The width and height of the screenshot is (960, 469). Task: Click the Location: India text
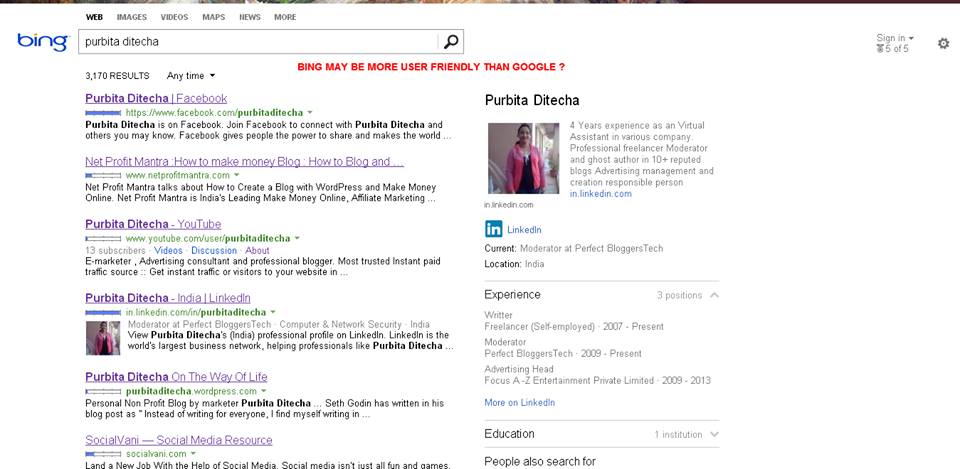click(x=514, y=265)
